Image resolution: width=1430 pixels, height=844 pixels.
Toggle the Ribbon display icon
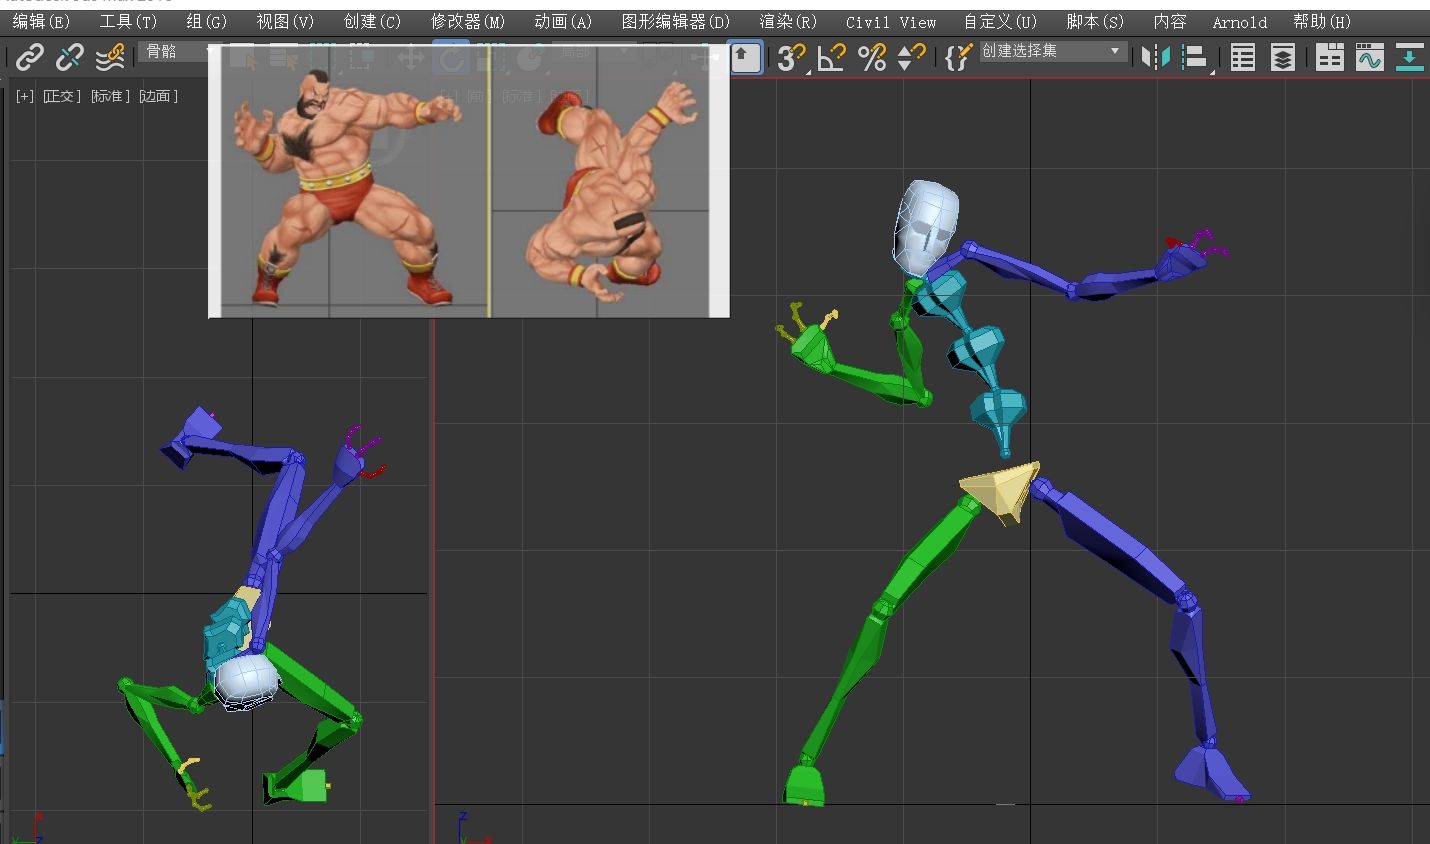coord(1329,58)
